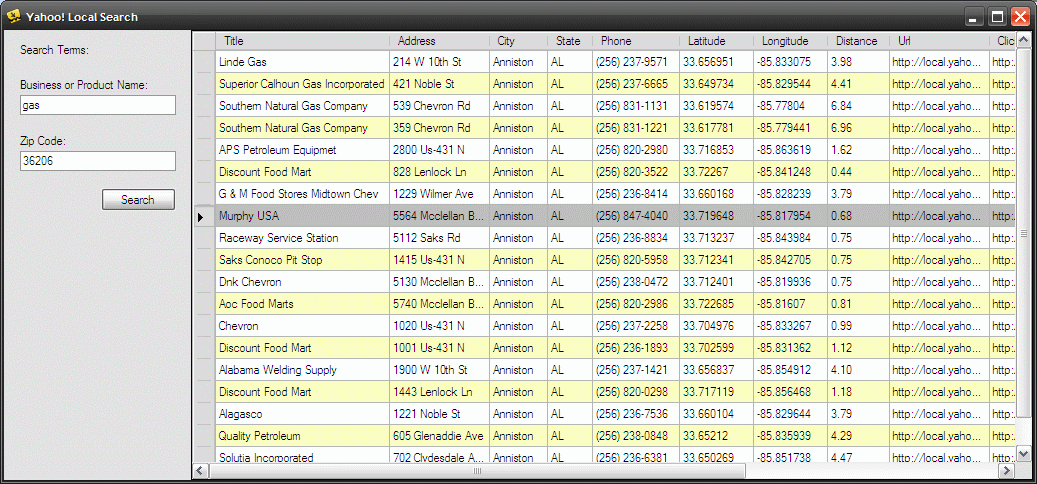Image resolution: width=1037 pixels, height=484 pixels.
Task: Click the address 1020 Us-431 N
Action: tap(439, 326)
